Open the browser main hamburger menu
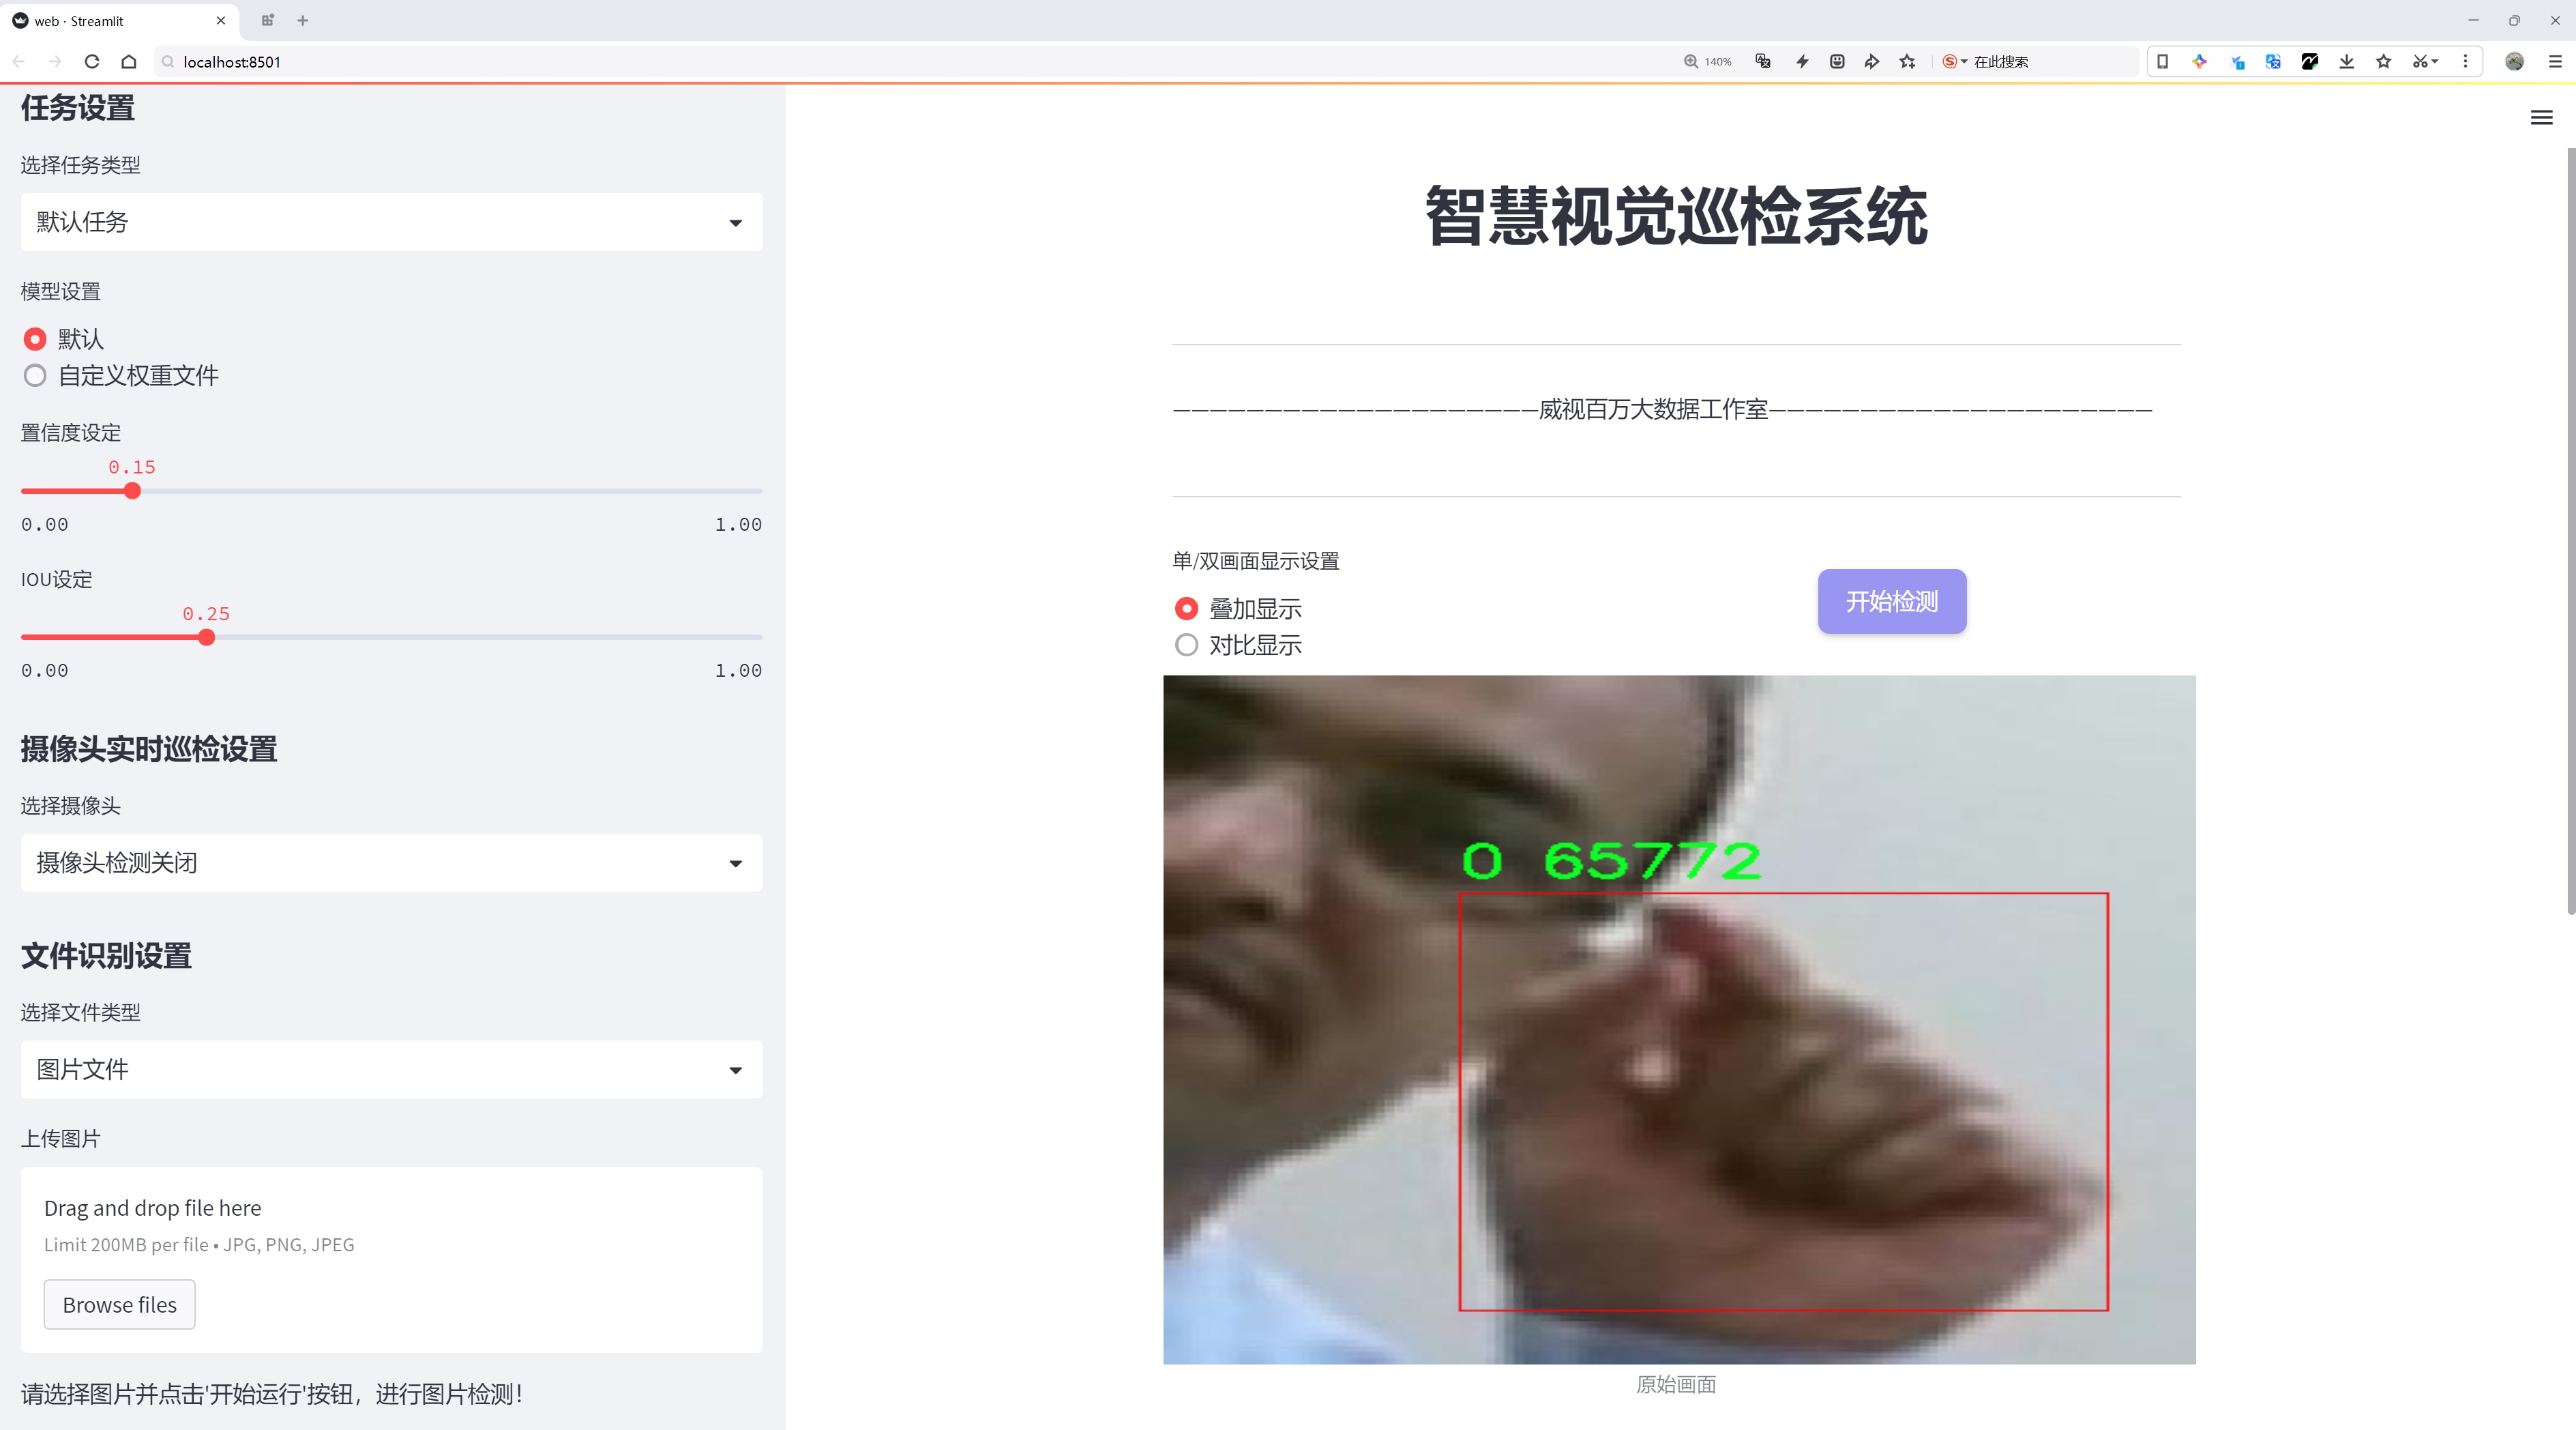Screen dimensions: 2576x1430 2555,62
